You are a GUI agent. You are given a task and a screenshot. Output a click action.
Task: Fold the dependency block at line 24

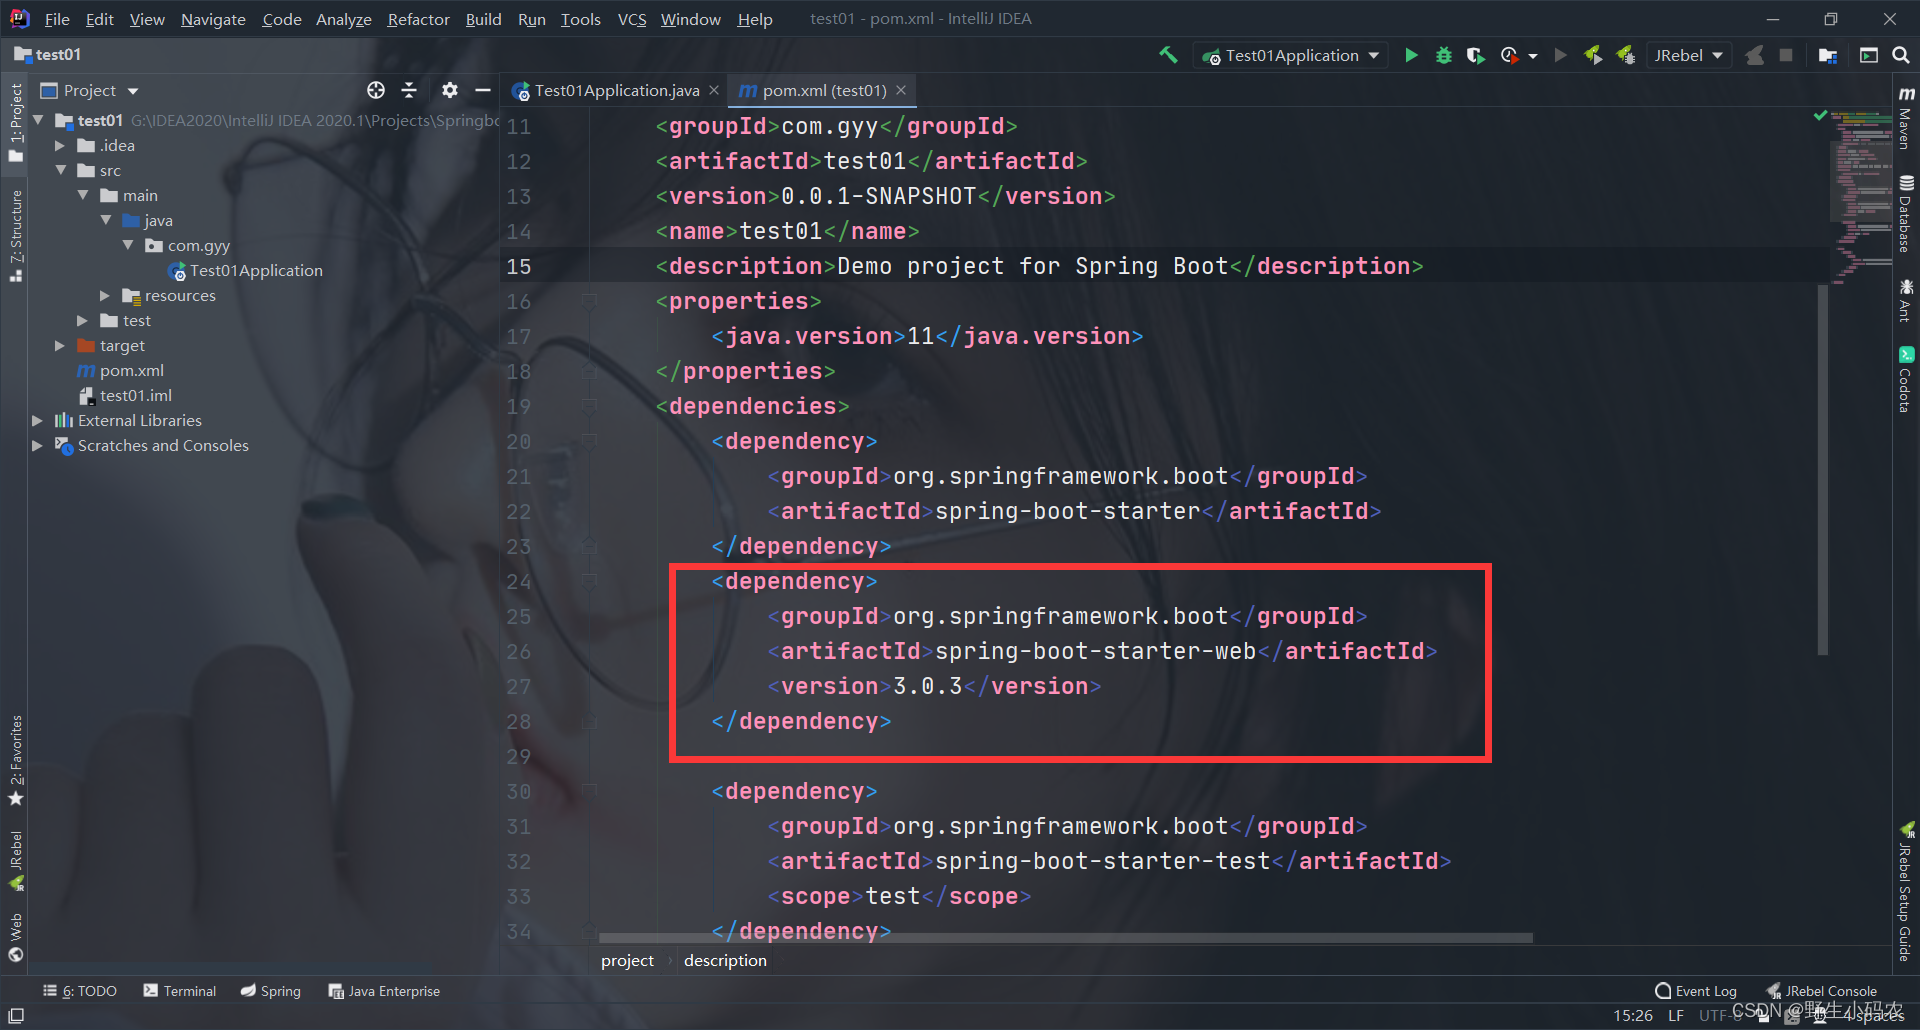coord(589,581)
